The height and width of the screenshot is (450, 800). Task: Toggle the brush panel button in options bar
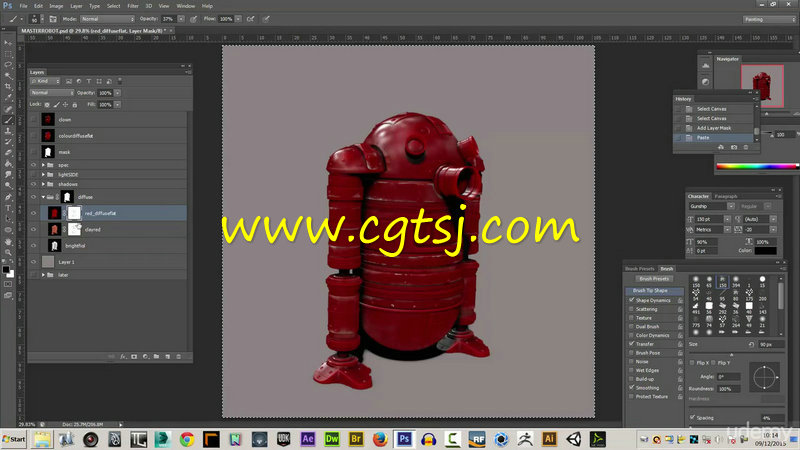coord(53,19)
